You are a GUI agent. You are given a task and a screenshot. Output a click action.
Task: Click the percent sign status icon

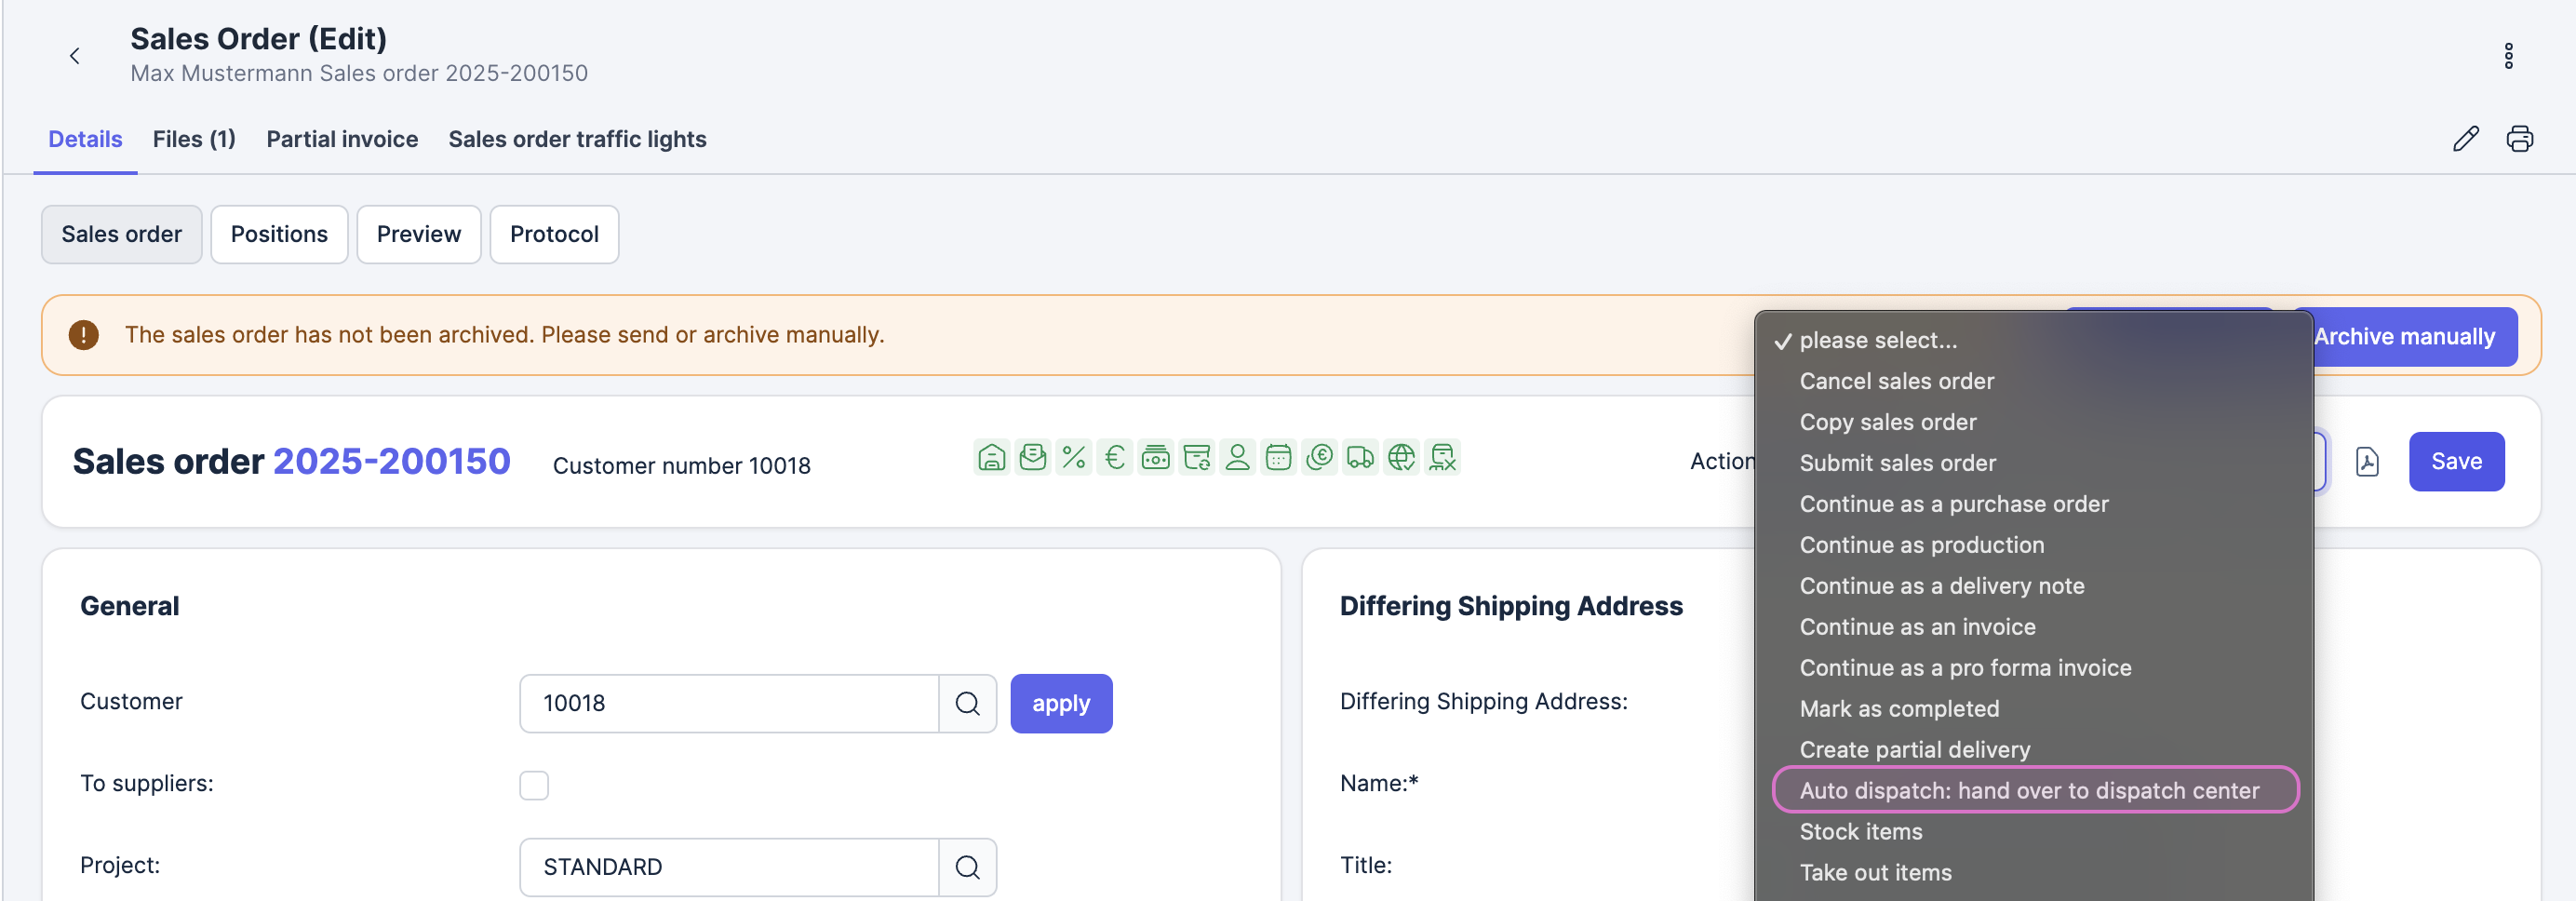tap(1073, 458)
